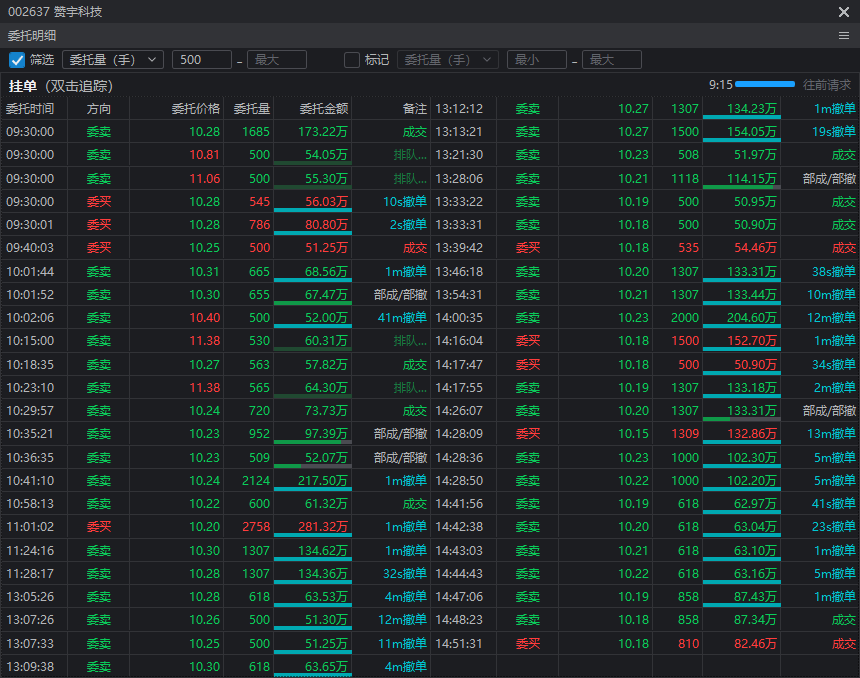860x678 pixels.
Task: Select the 挂单 tab heading
Action: (x=23, y=86)
